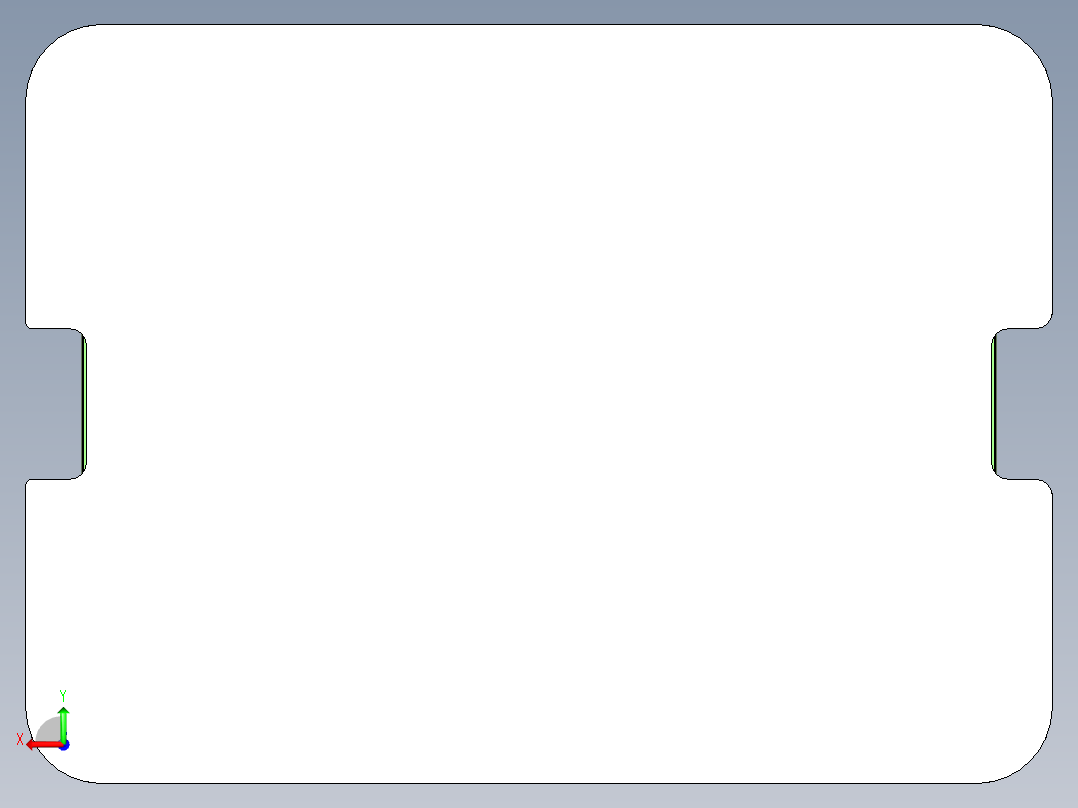Image resolution: width=1078 pixels, height=808 pixels.
Task: Click the red X axis arrow
Action: (43, 745)
